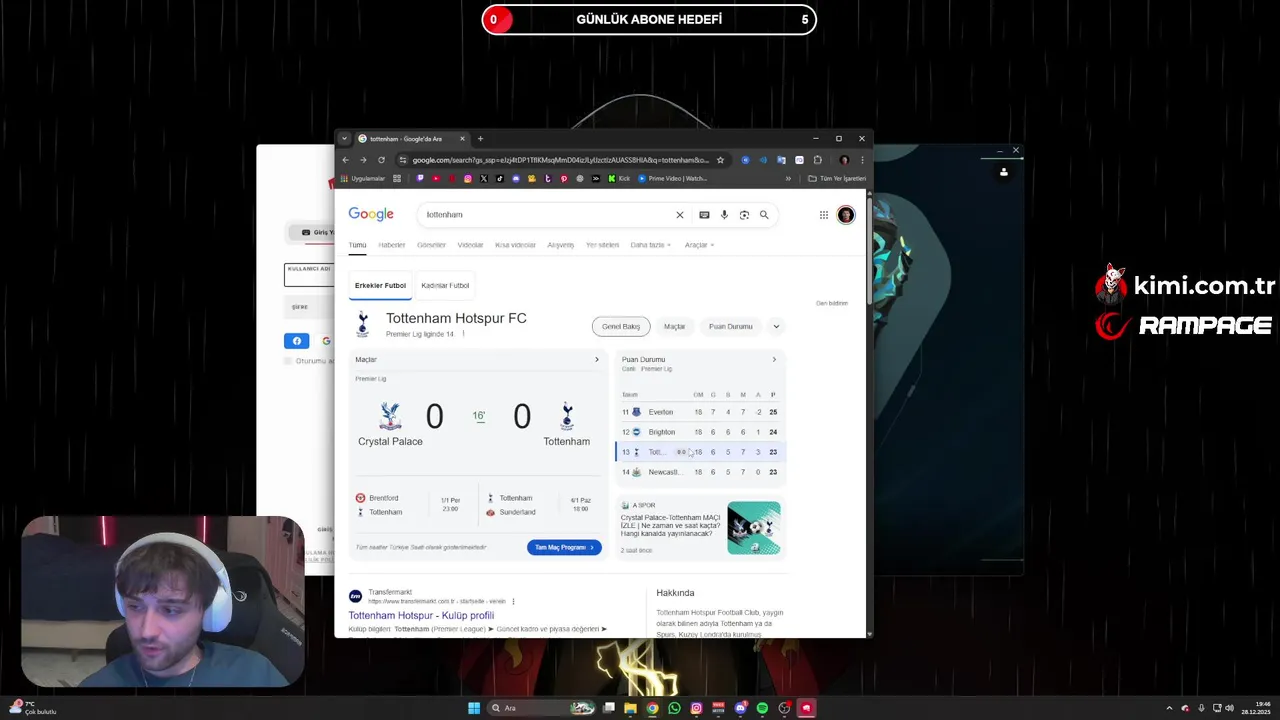1280x720 pixels.
Task: Select the Everton row in standings
Action: 699,412
